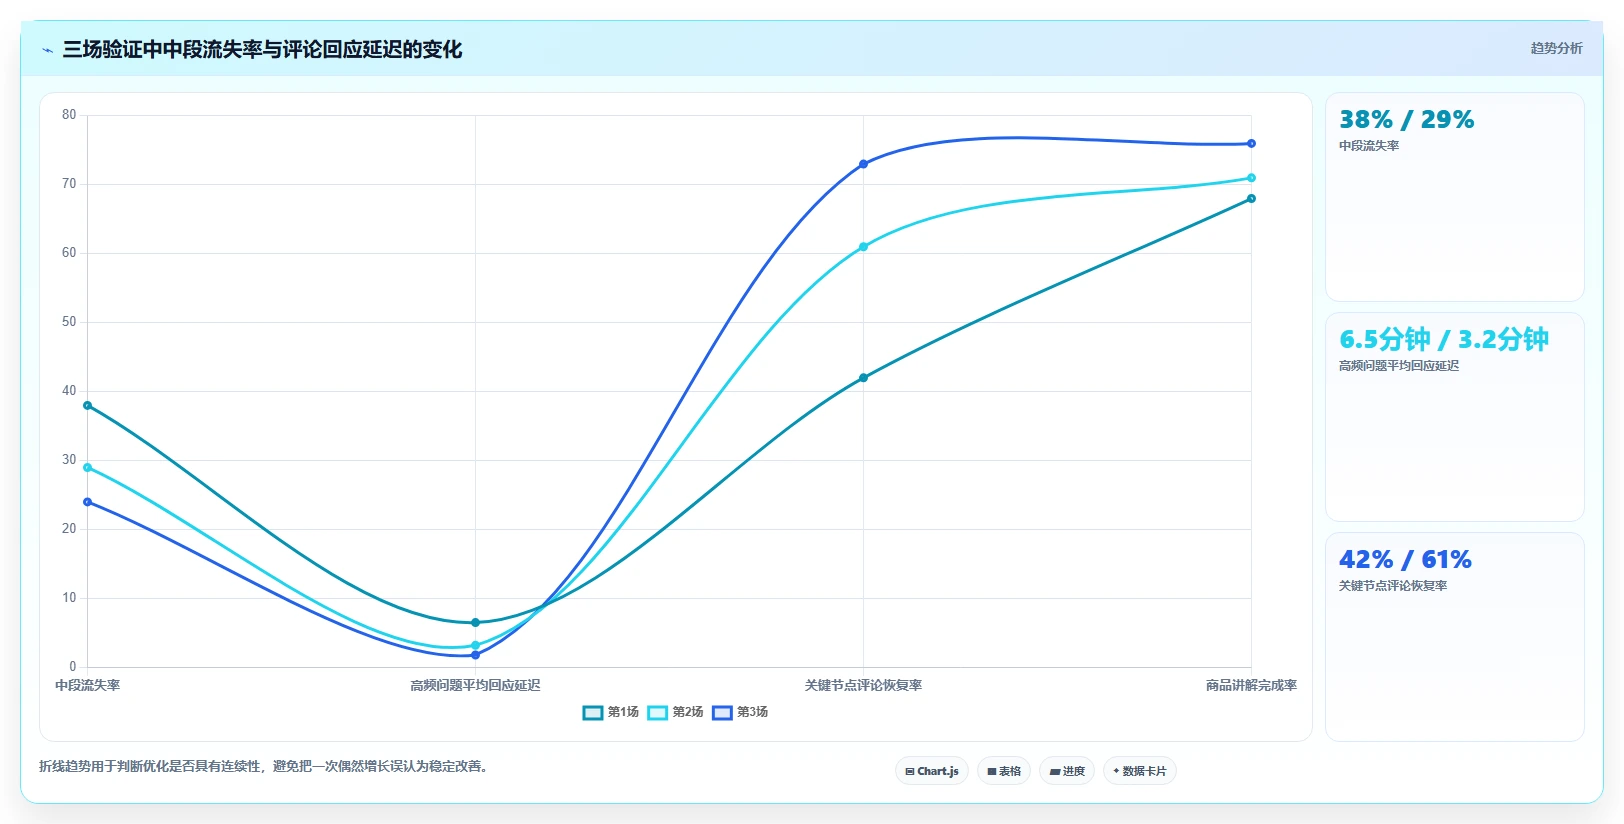
Task: Click the stat card value 42% / 61%
Action: [1405, 560]
